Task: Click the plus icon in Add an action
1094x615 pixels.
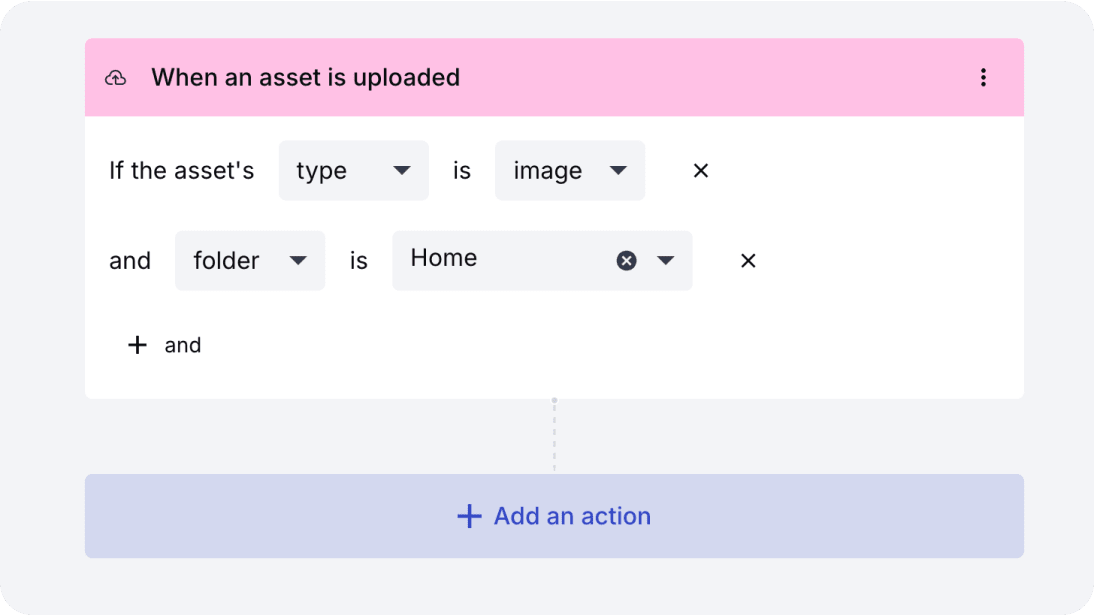Action: (x=469, y=516)
